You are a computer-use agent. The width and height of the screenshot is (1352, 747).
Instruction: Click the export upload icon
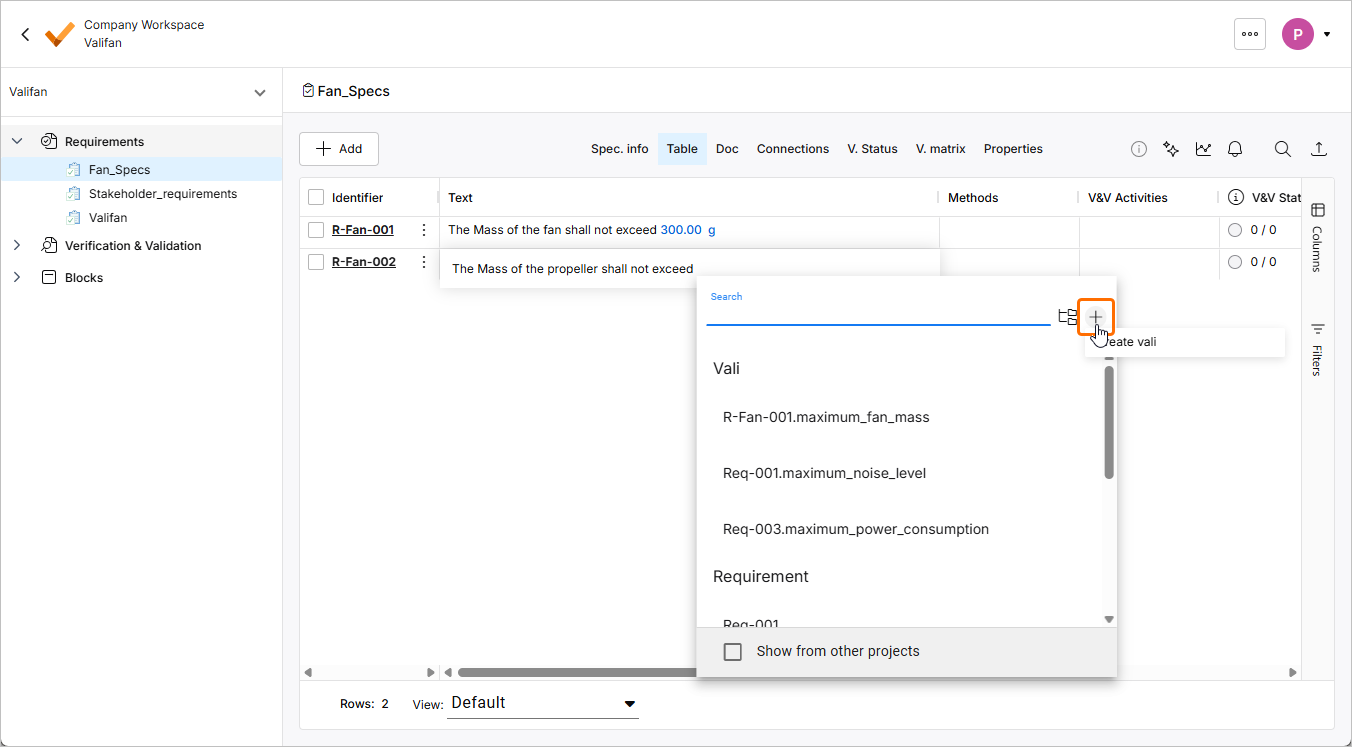[x=1319, y=149]
